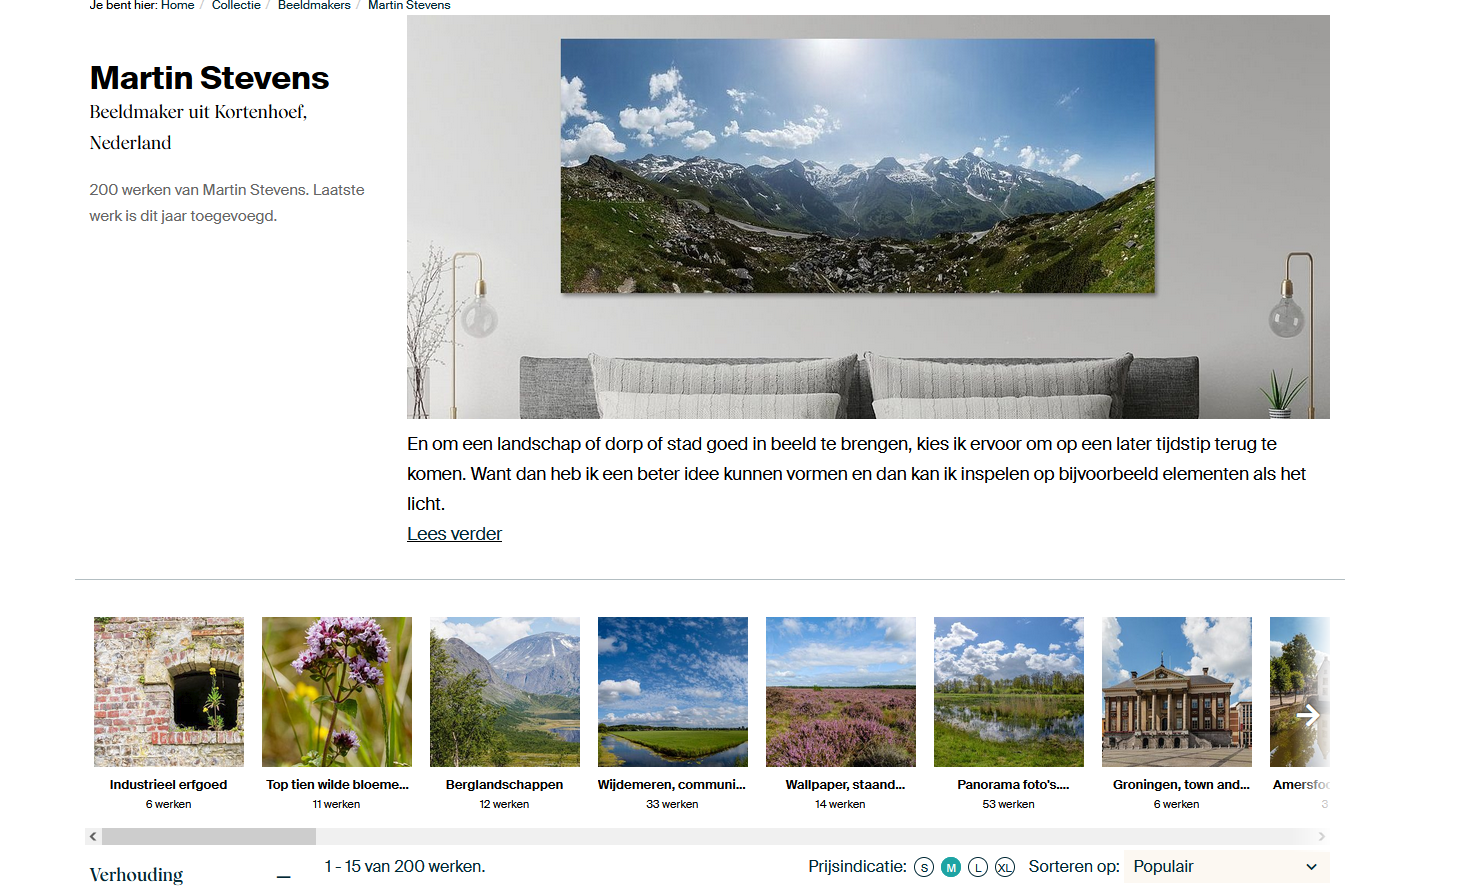1478x894 pixels.
Task: Click the scrollbar left arrow icon
Action: tap(93, 836)
